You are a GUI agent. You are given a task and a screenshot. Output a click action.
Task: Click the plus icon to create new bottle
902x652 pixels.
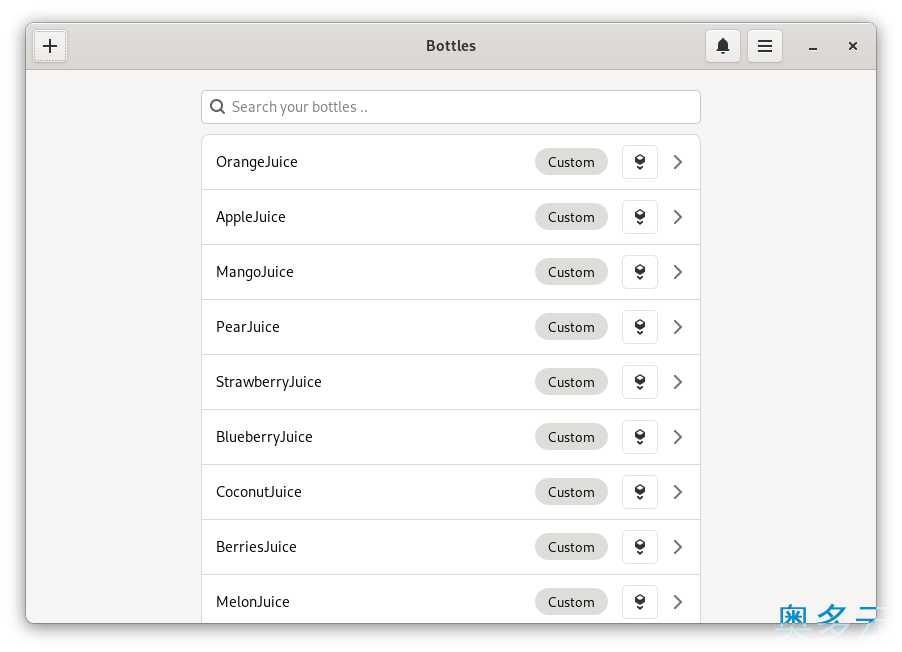pyautogui.click(x=50, y=46)
